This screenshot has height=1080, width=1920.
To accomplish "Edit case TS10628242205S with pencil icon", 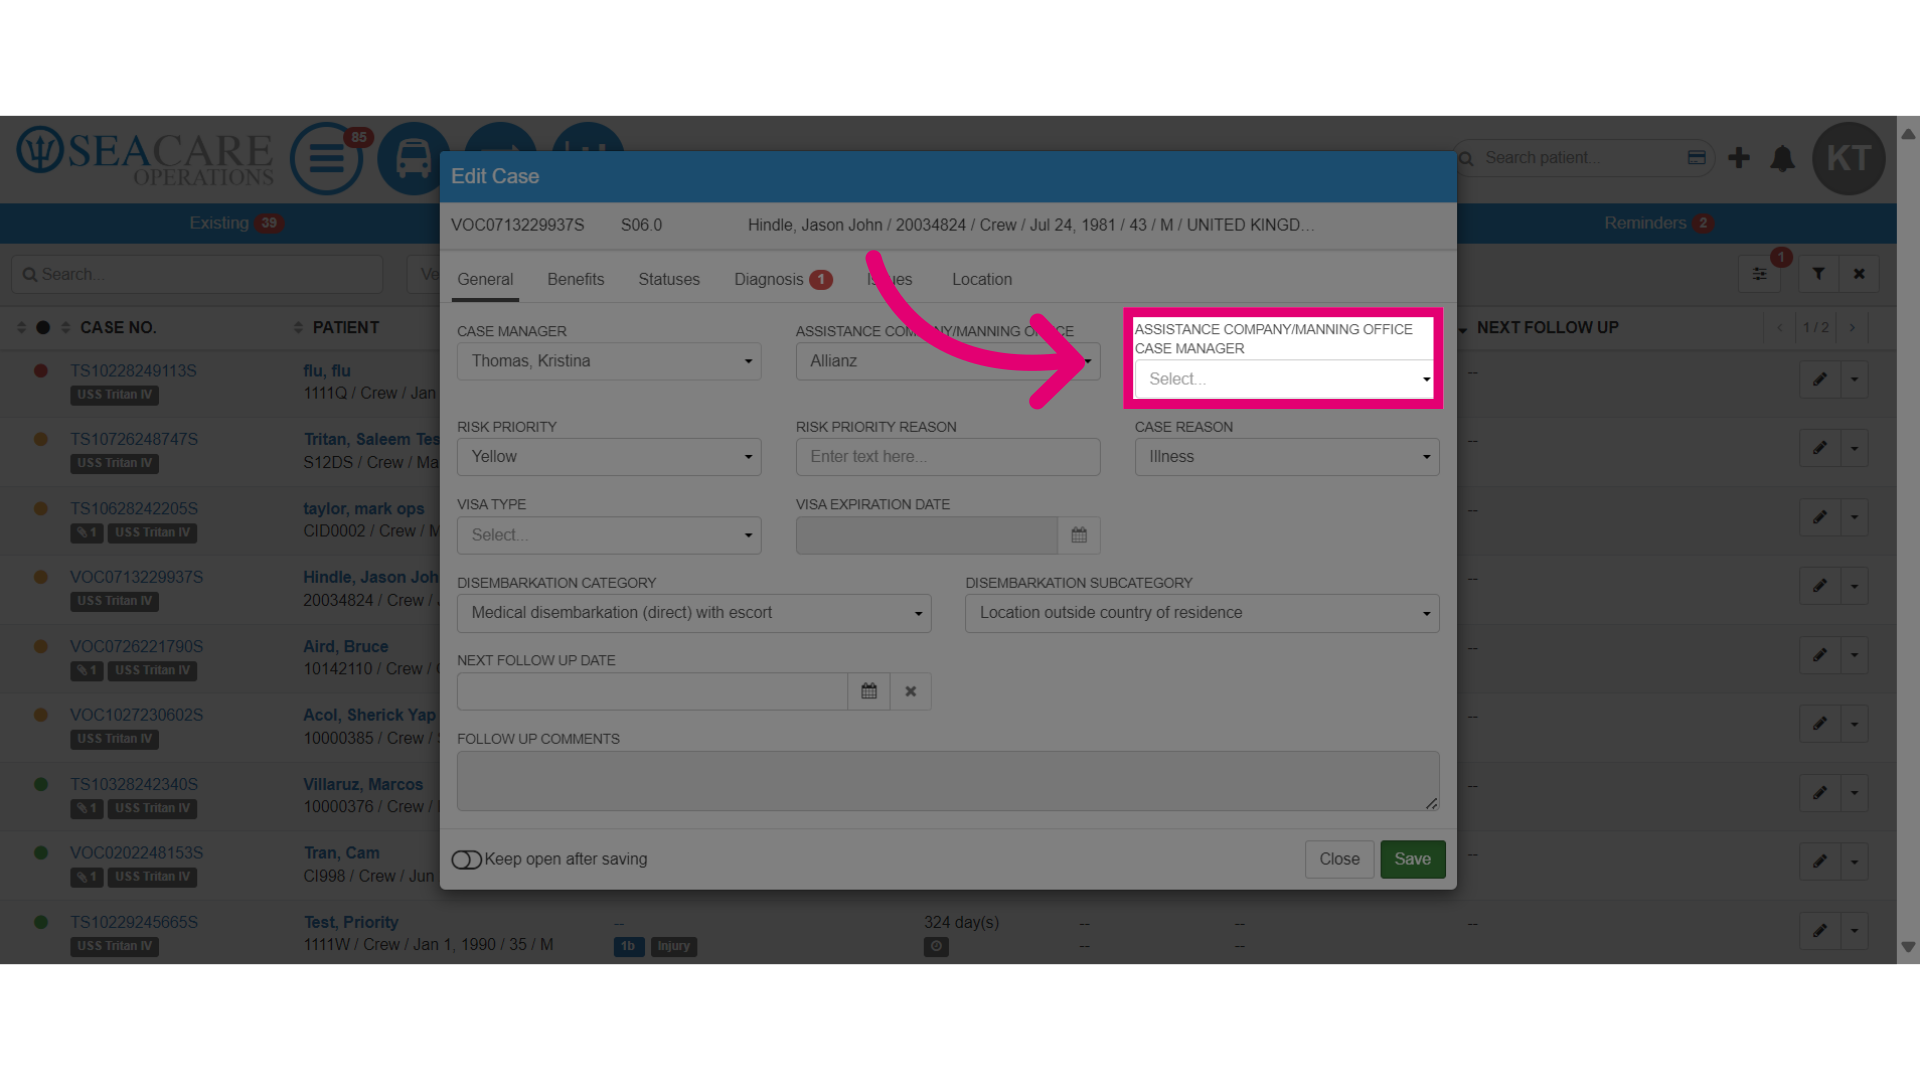I will click(1820, 517).
